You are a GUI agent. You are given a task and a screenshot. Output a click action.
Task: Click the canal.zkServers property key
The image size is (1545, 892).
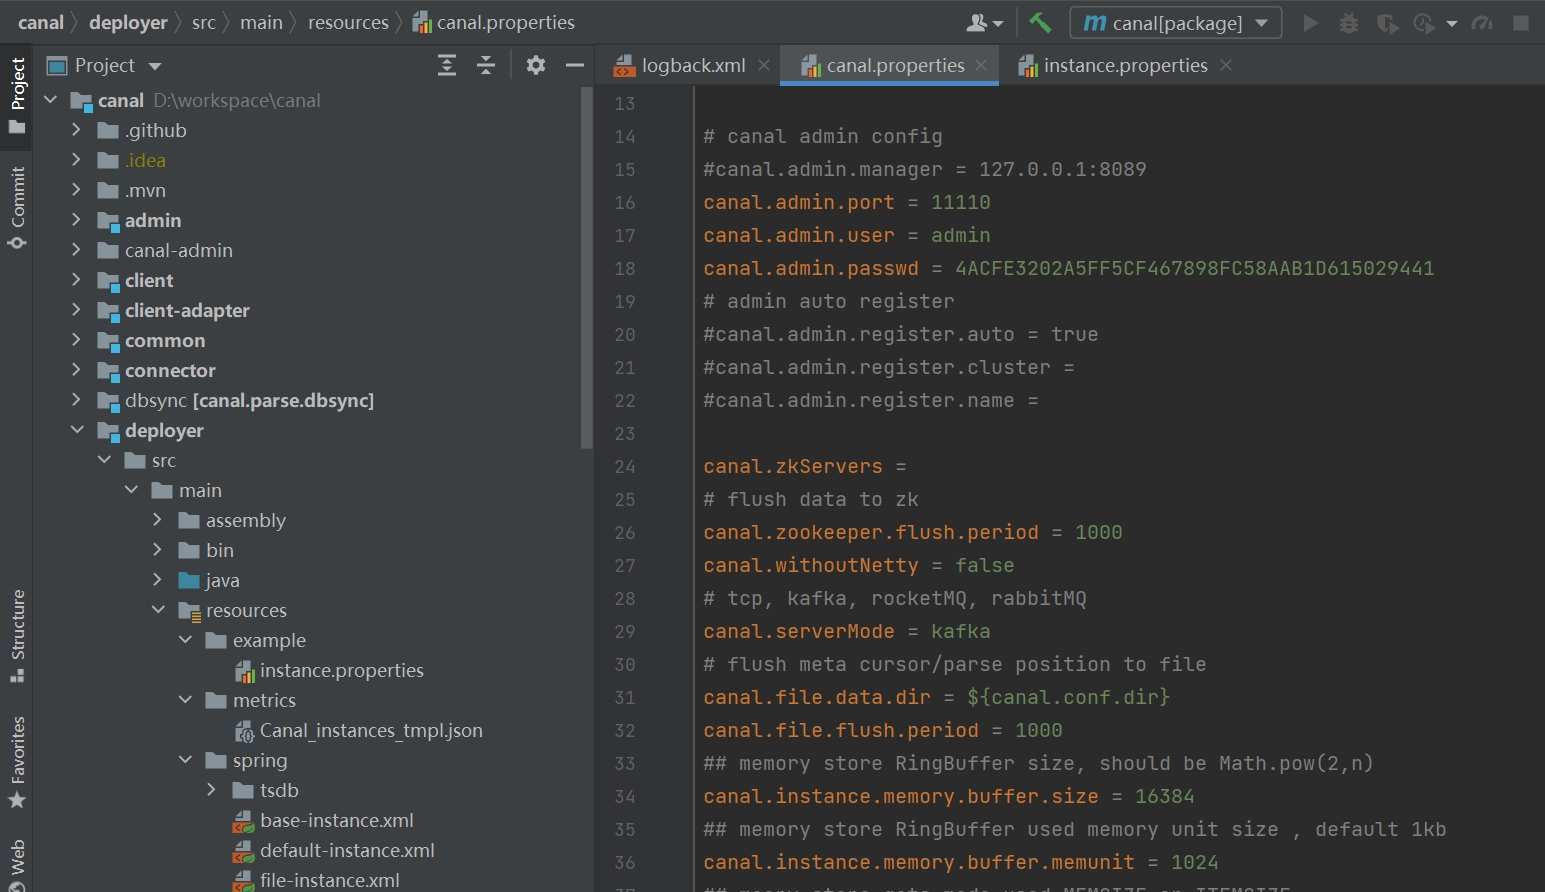point(793,466)
